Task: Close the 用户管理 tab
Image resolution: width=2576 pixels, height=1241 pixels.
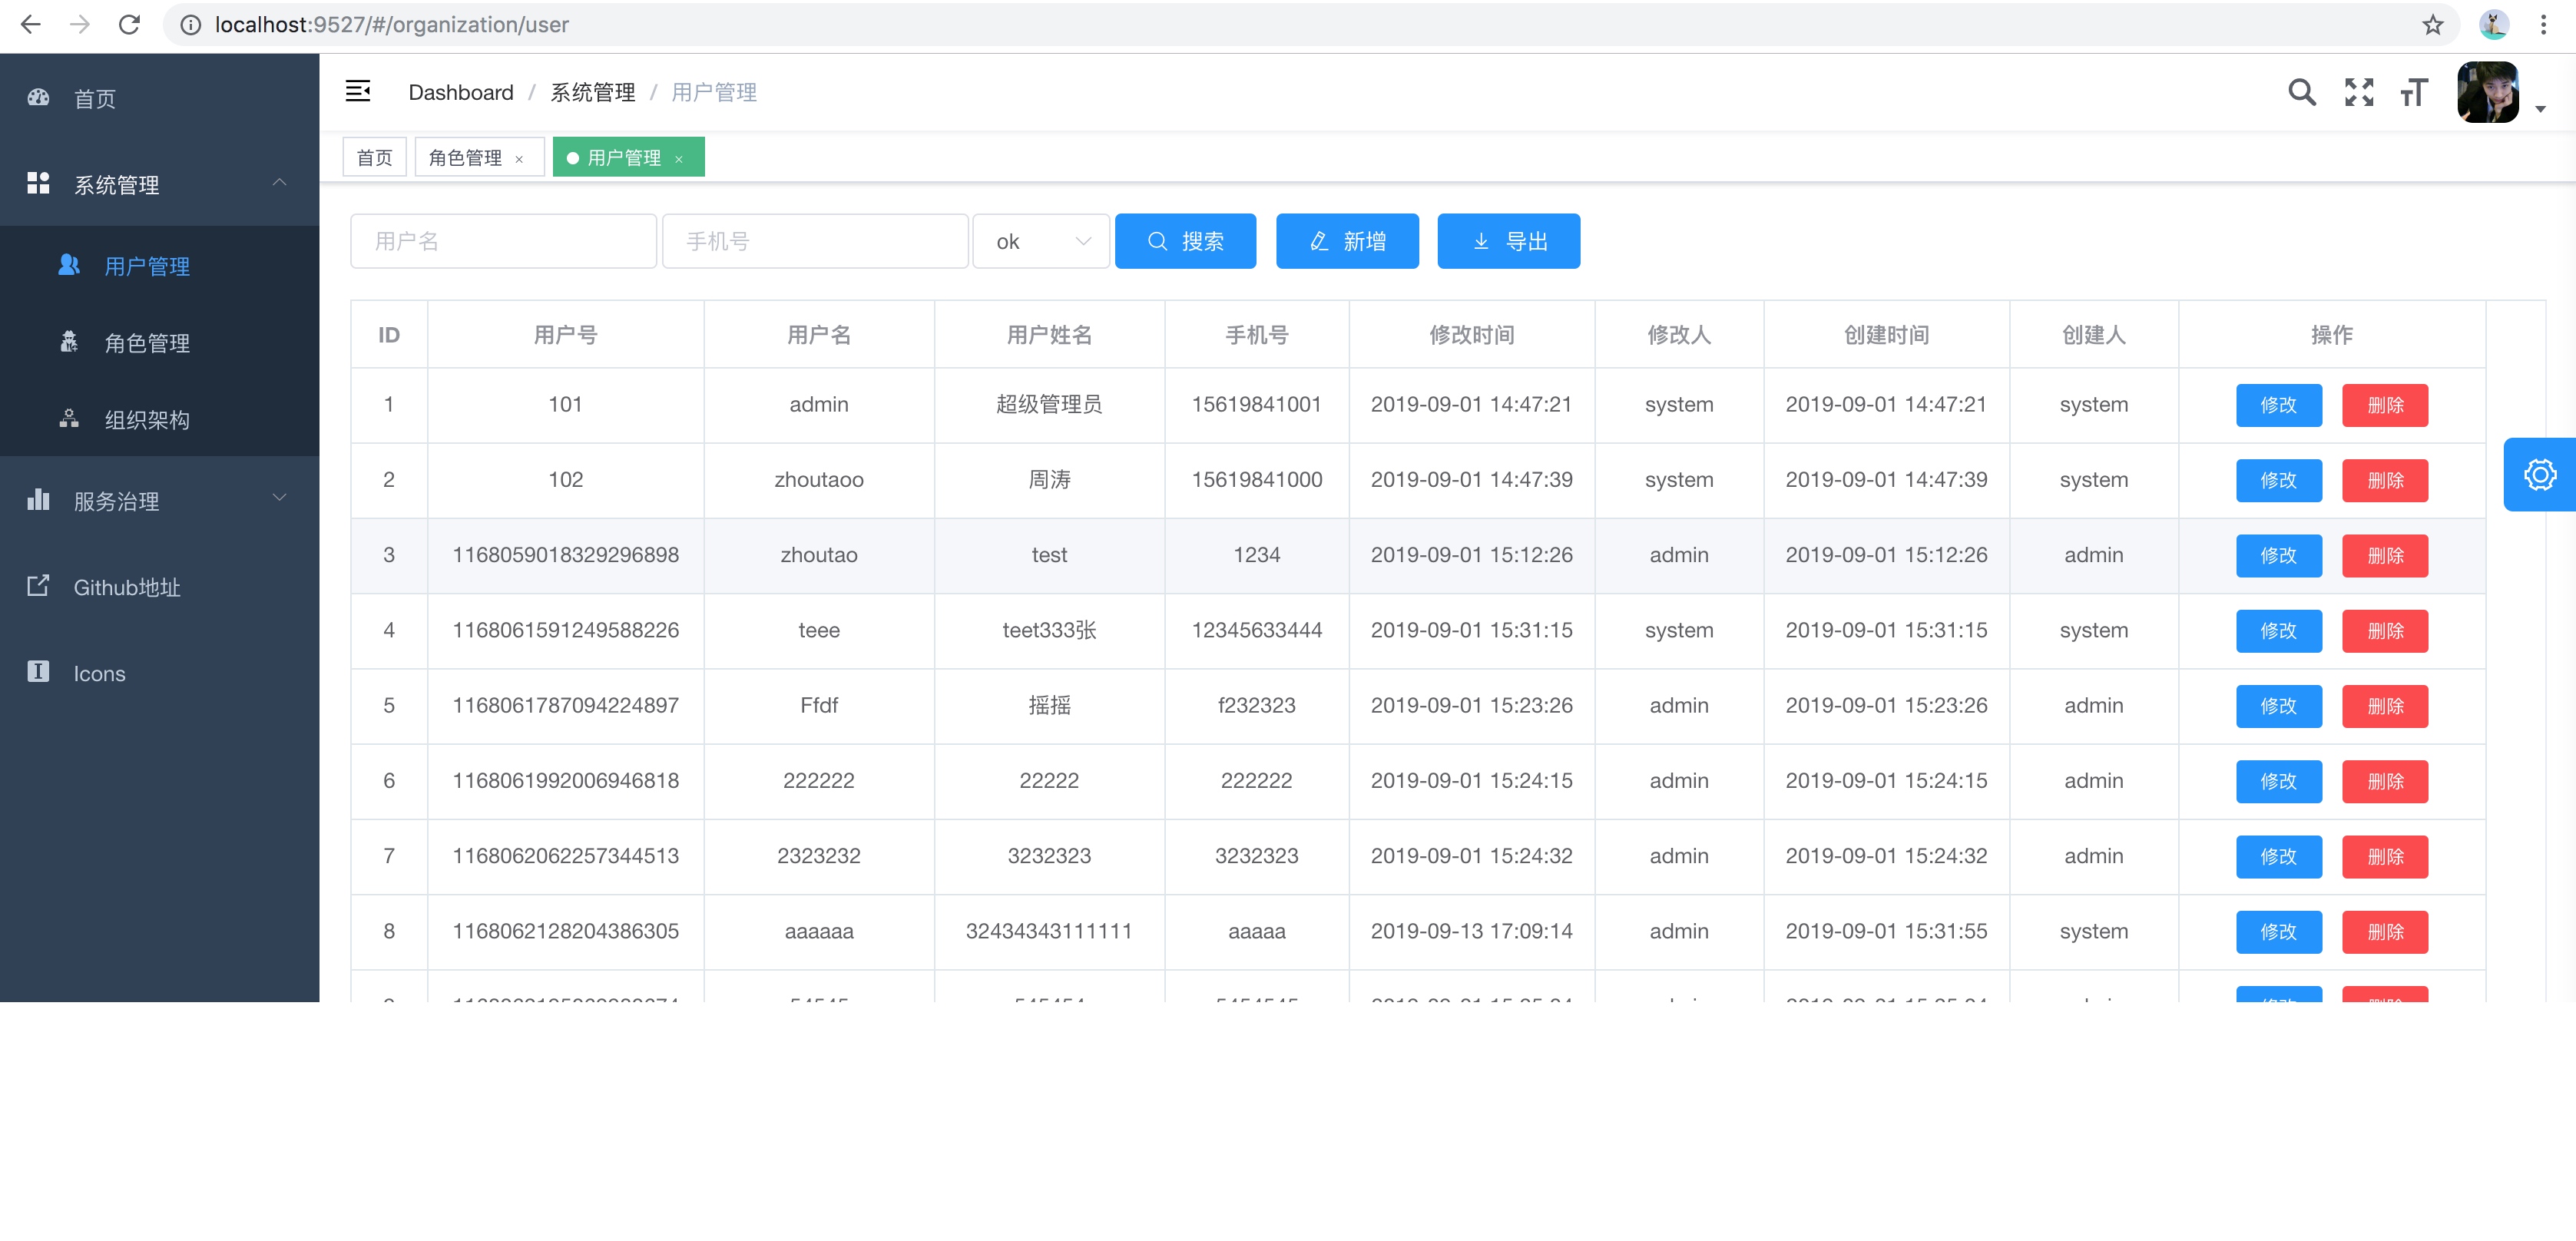Action: point(679,159)
